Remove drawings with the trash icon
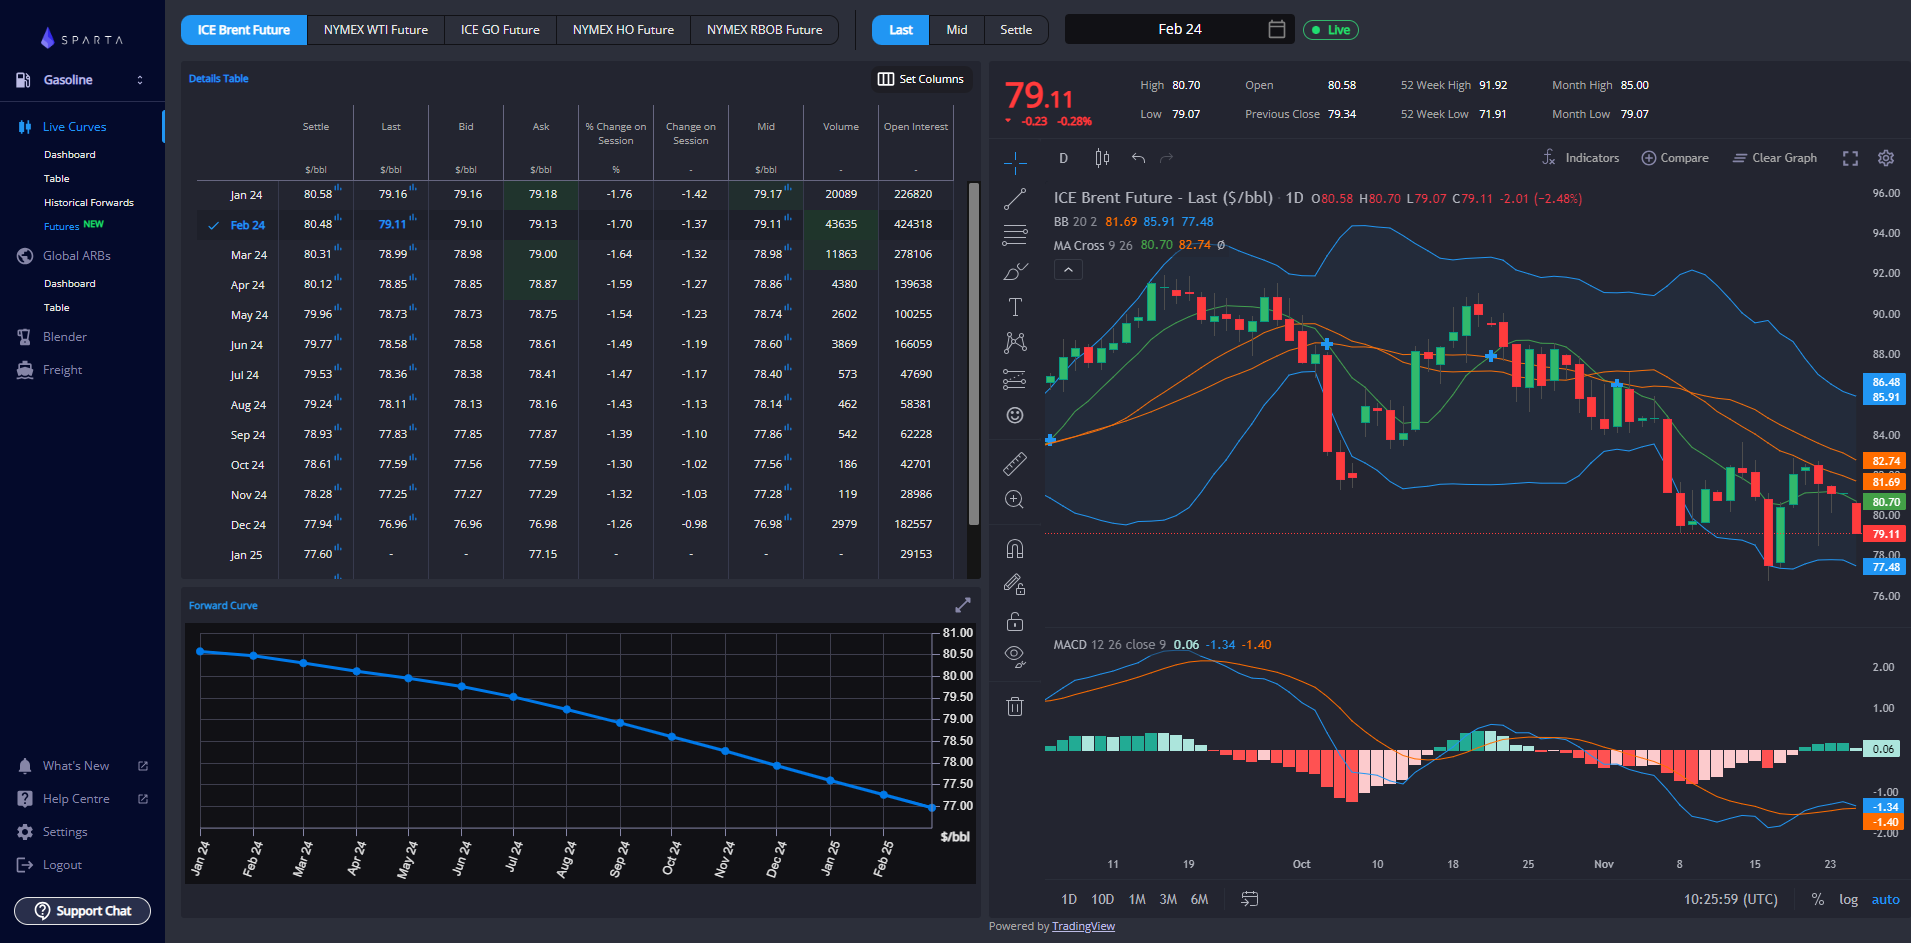Image resolution: width=1911 pixels, height=943 pixels. pos(1015,706)
